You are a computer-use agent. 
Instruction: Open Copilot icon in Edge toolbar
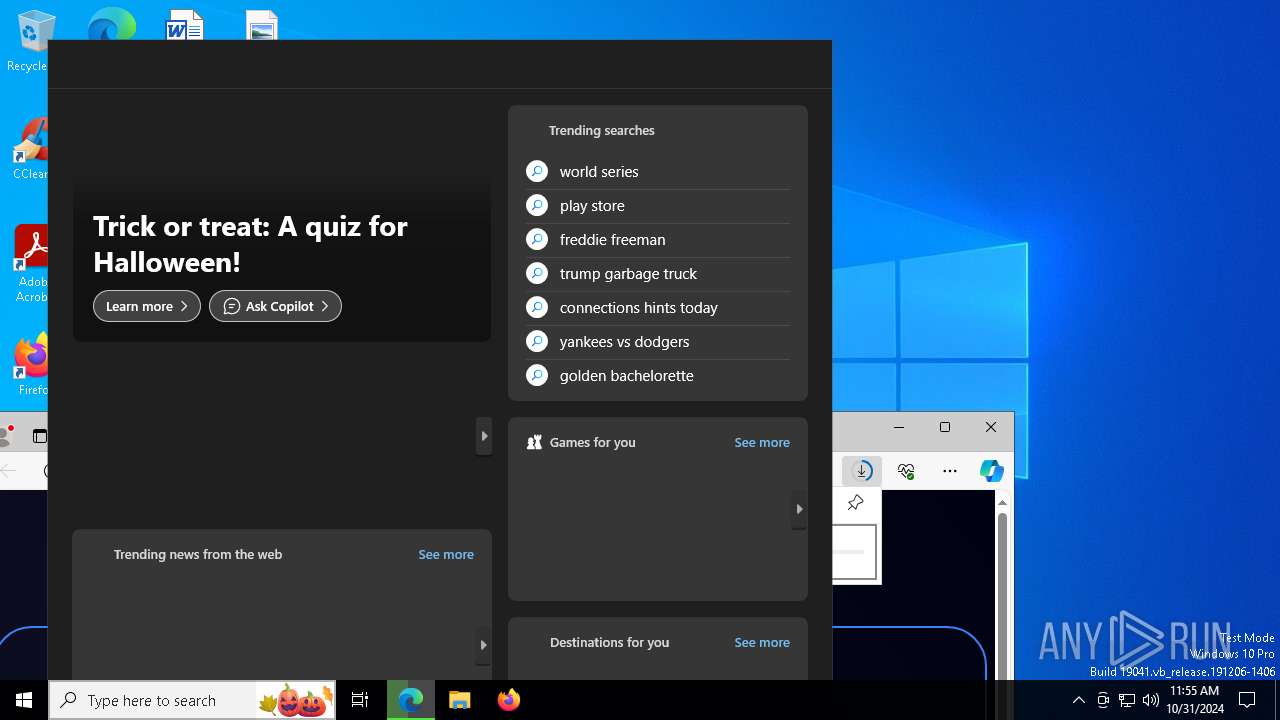pyautogui.click(x=992, y=471)
